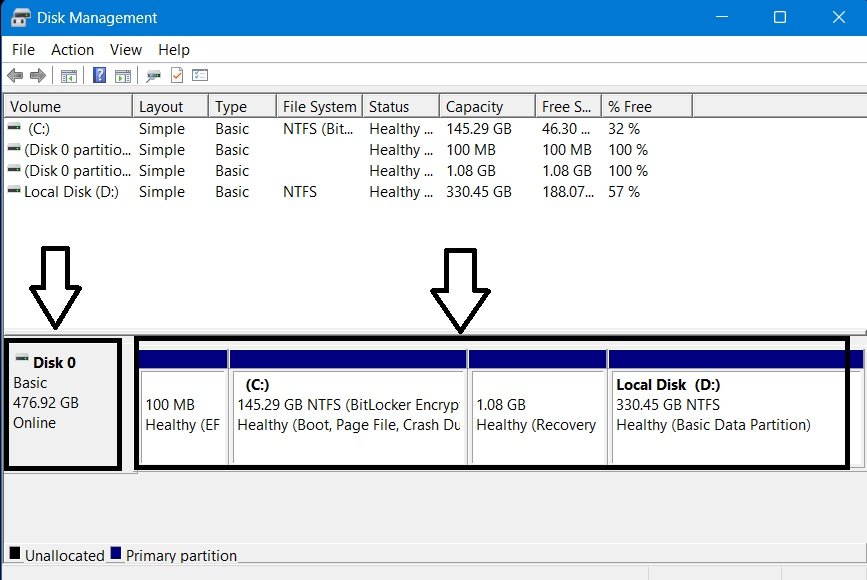Viewport: 867px width, 580px height.
Task: Select the 1.08 GB Disk 0 partition row
Action: (x=348, y=171)
